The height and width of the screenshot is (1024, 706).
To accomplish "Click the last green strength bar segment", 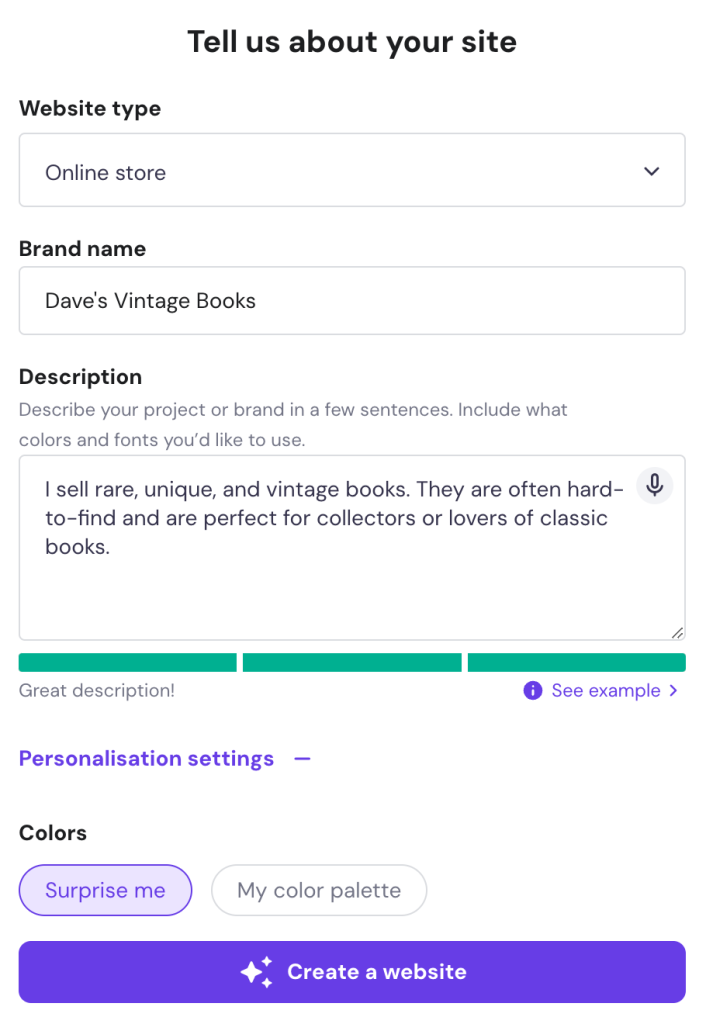I will (x=576, y=662).
